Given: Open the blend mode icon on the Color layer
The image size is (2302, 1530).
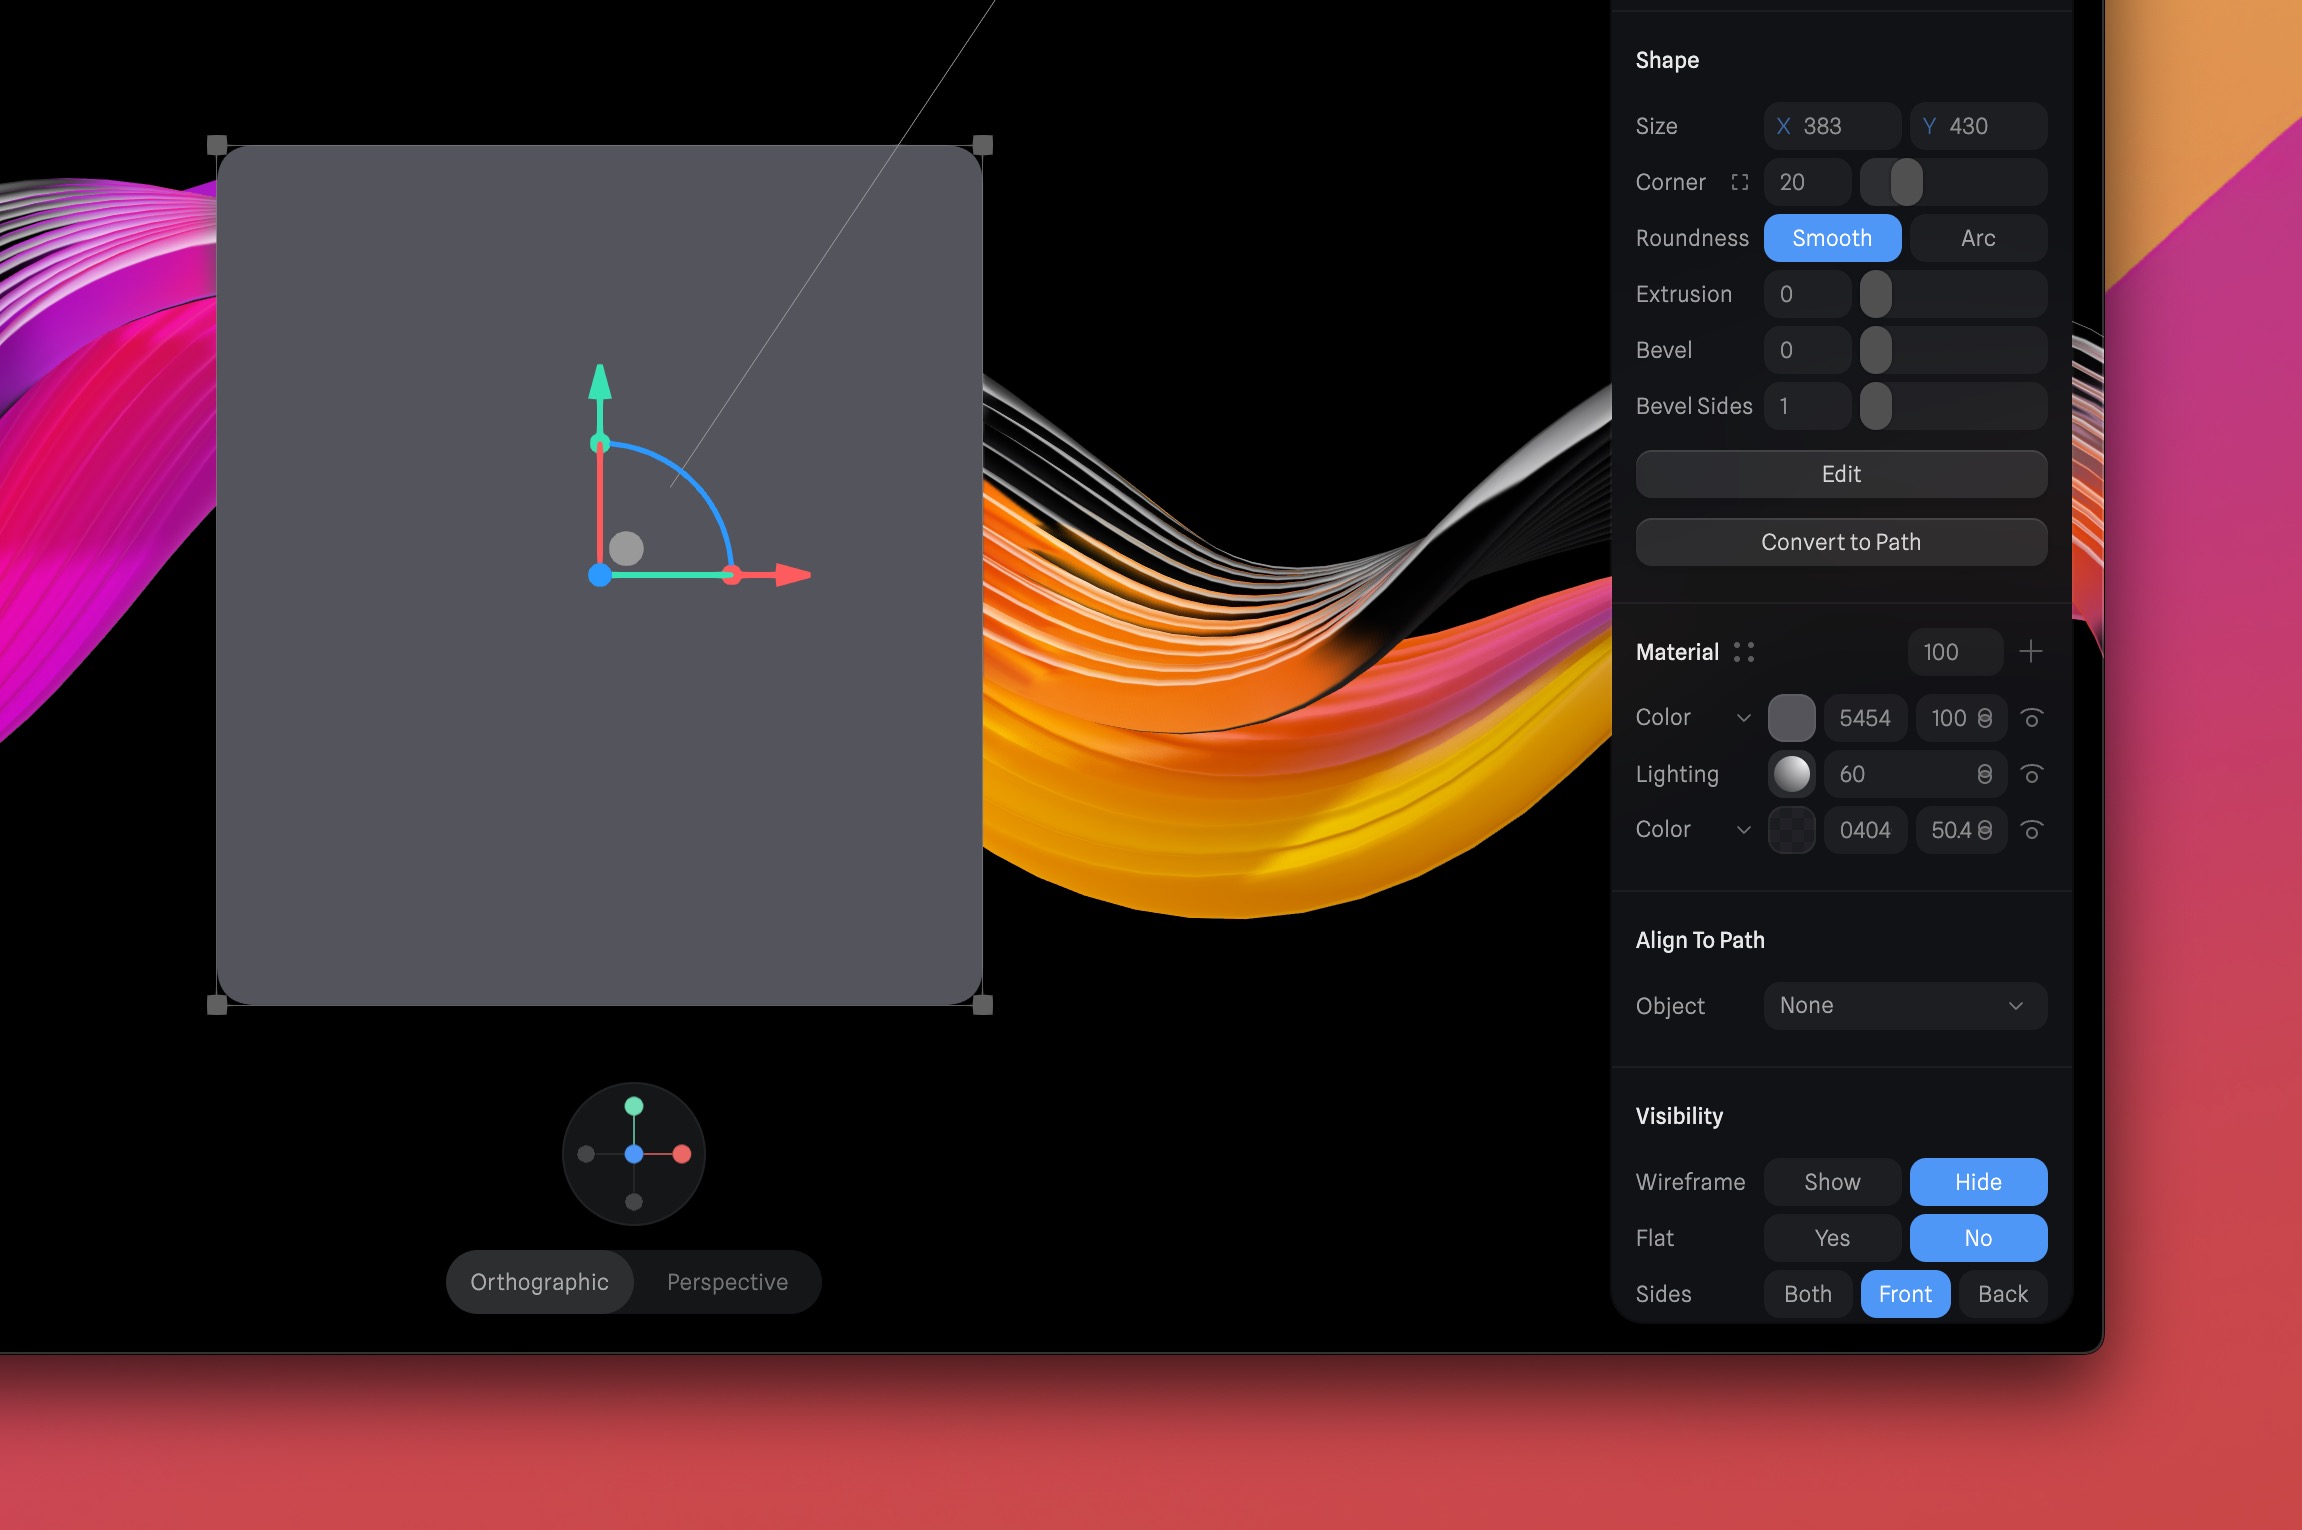Looking at the screenshot, I should coord(1983,718).
